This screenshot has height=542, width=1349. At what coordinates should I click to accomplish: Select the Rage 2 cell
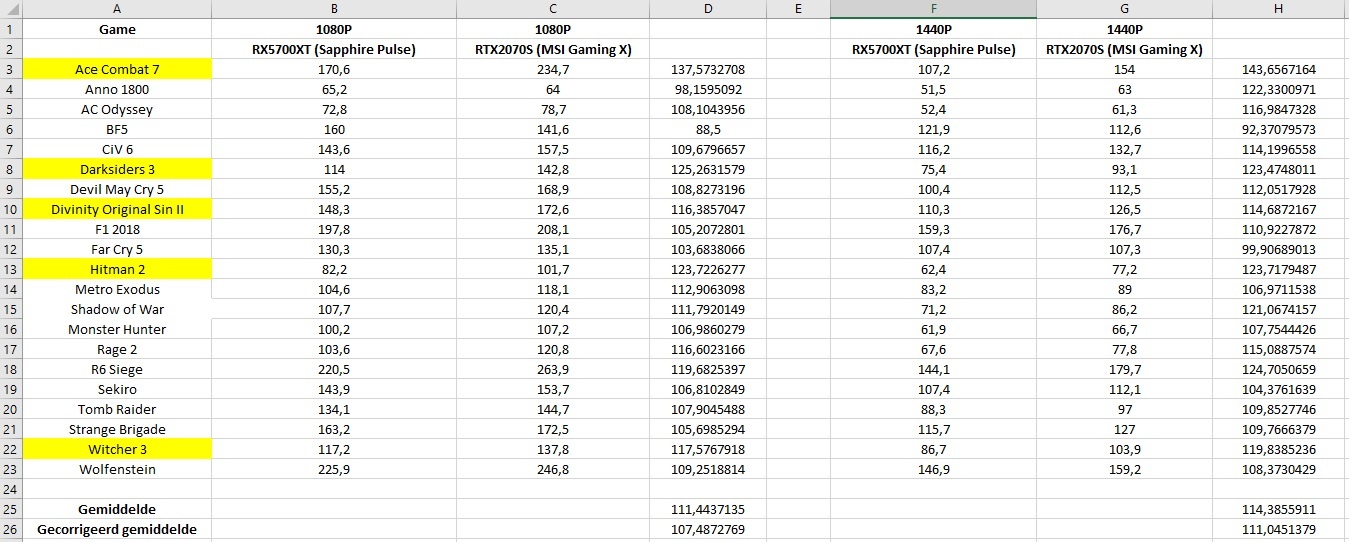(117, 349)
